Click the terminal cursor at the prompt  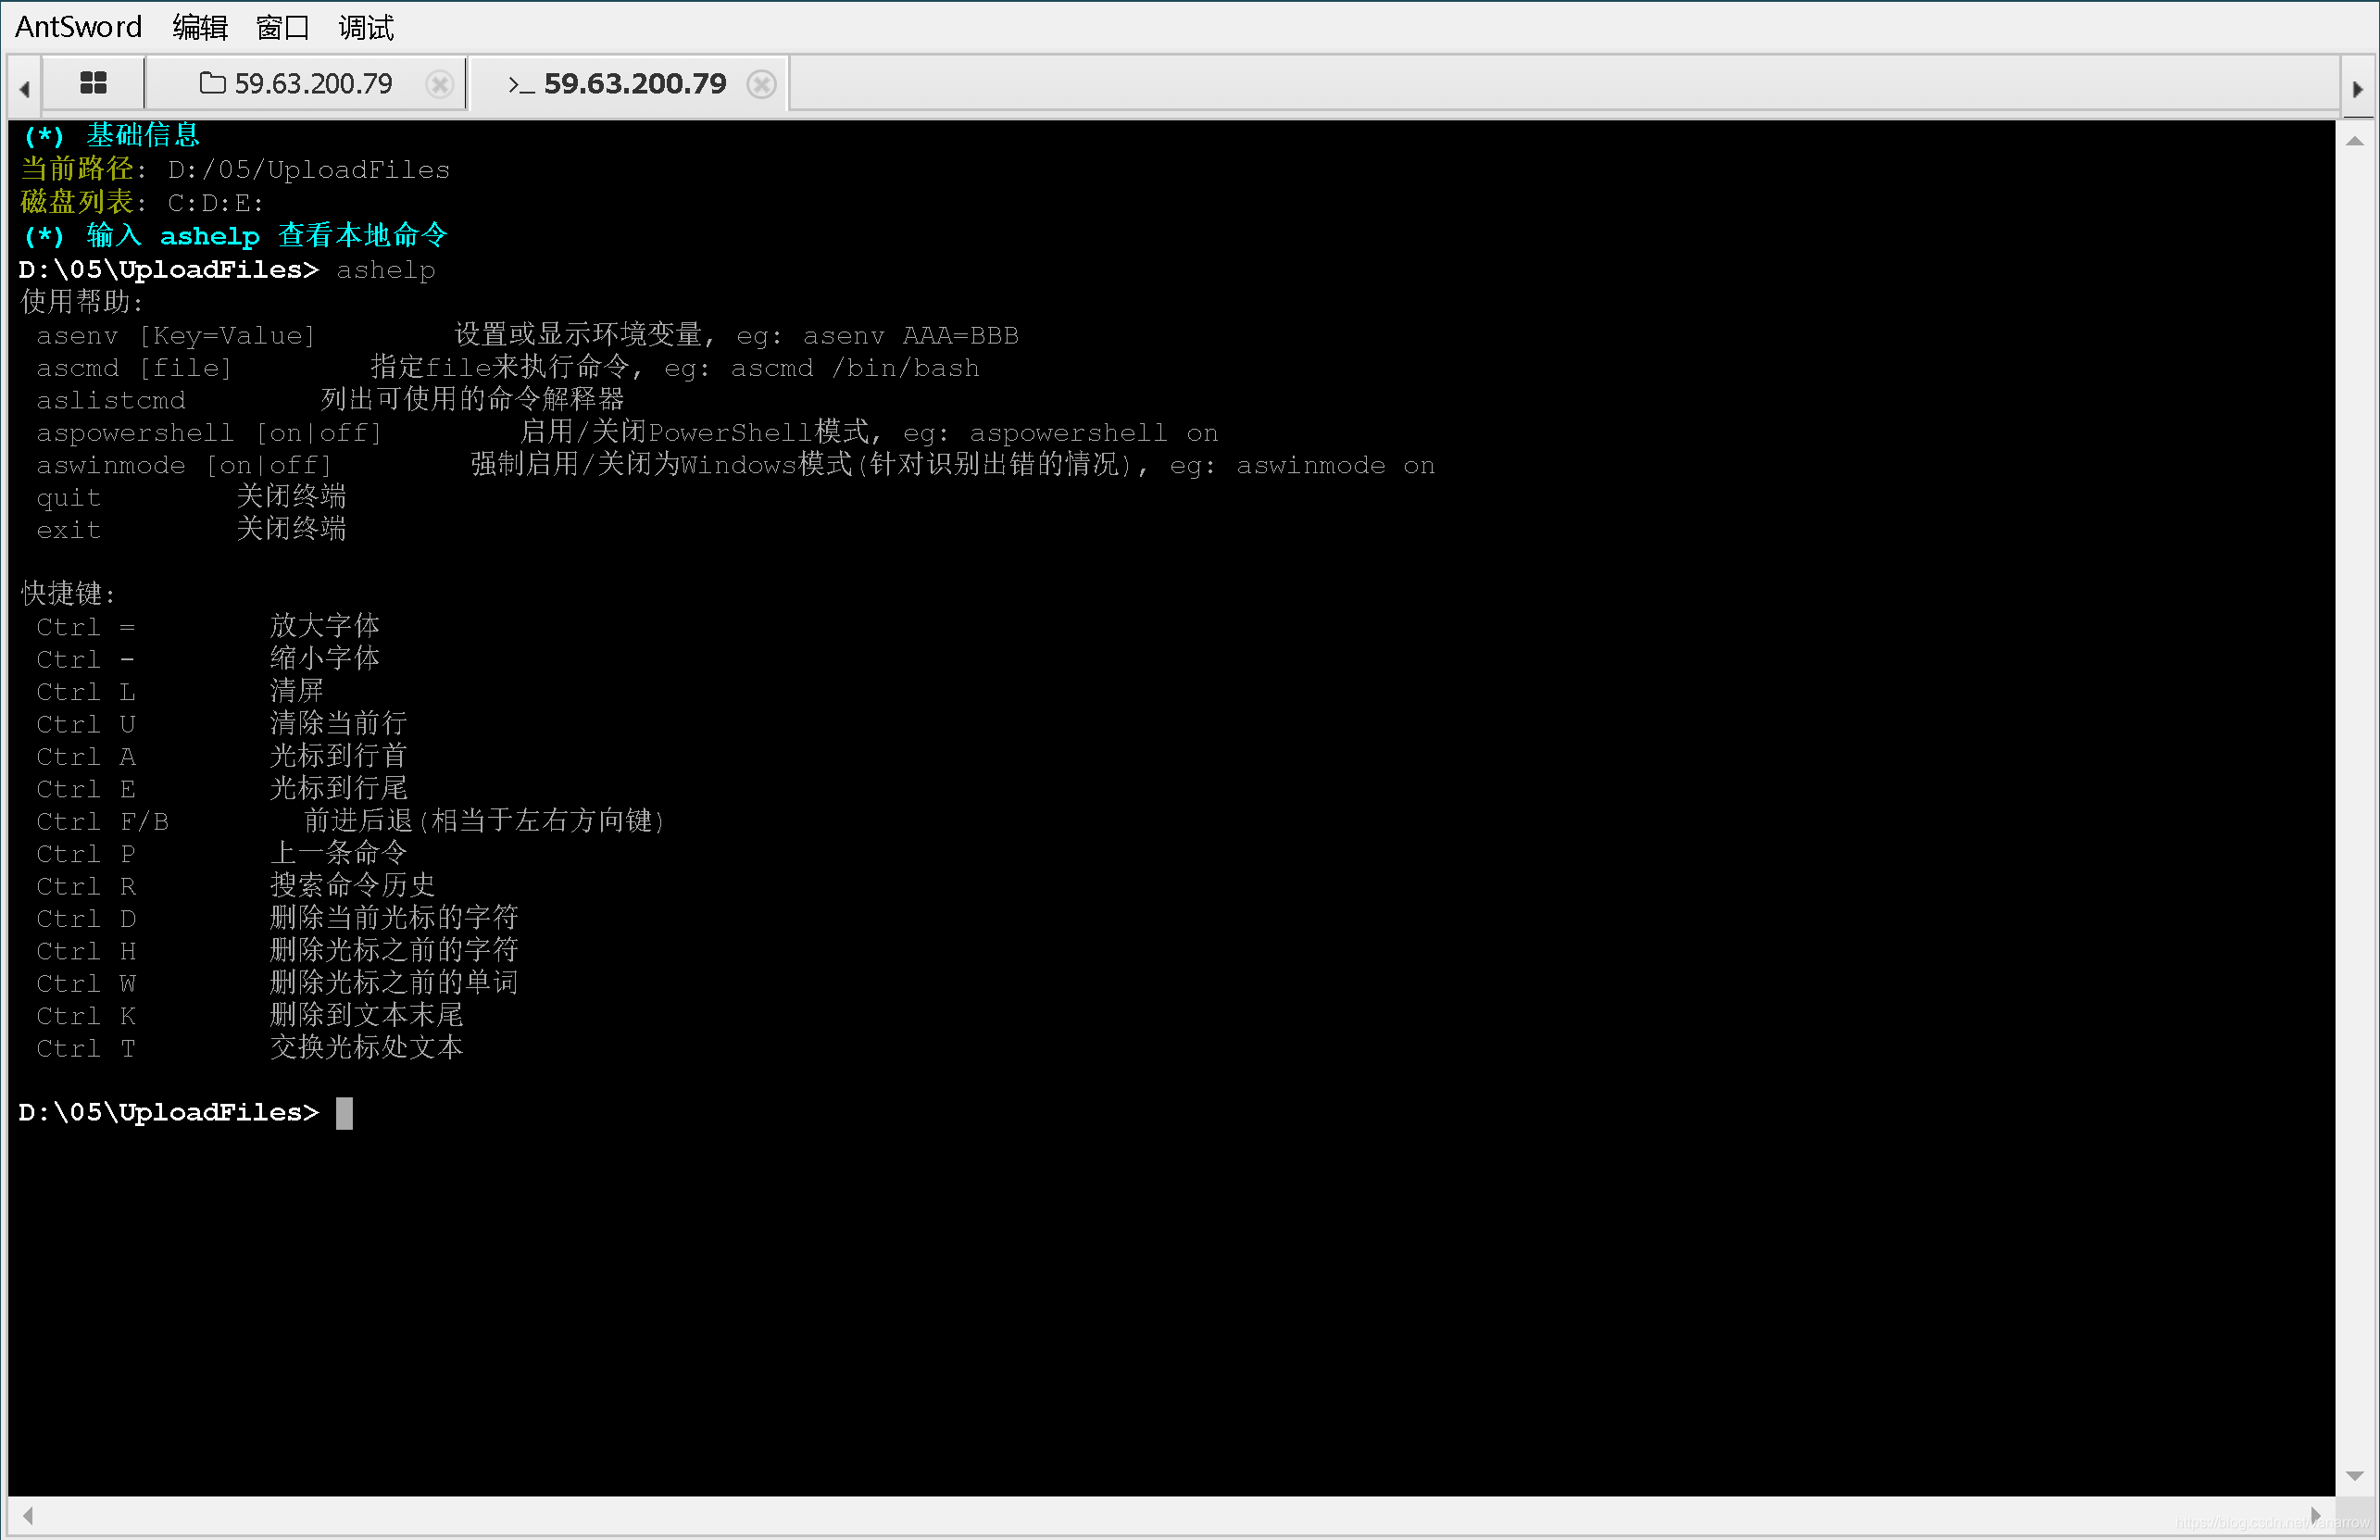344,1113
